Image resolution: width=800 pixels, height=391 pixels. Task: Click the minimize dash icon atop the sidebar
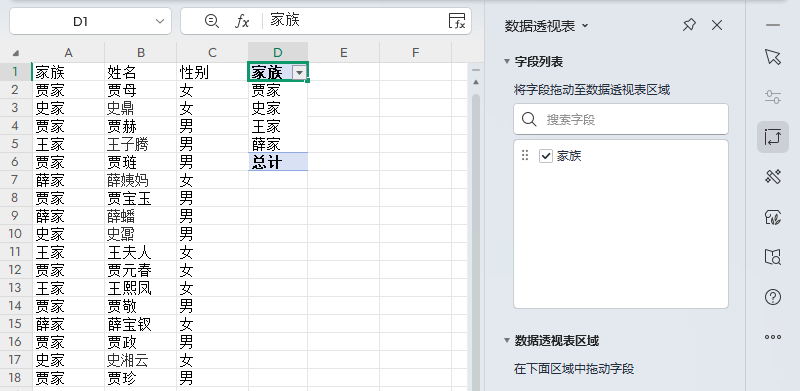click(x=773, y=25)
